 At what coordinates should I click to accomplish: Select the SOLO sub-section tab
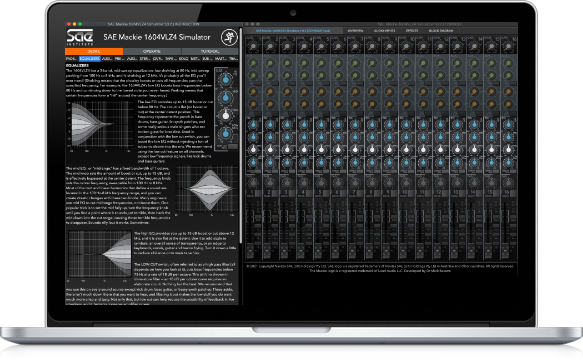click(x=183, y=59)
